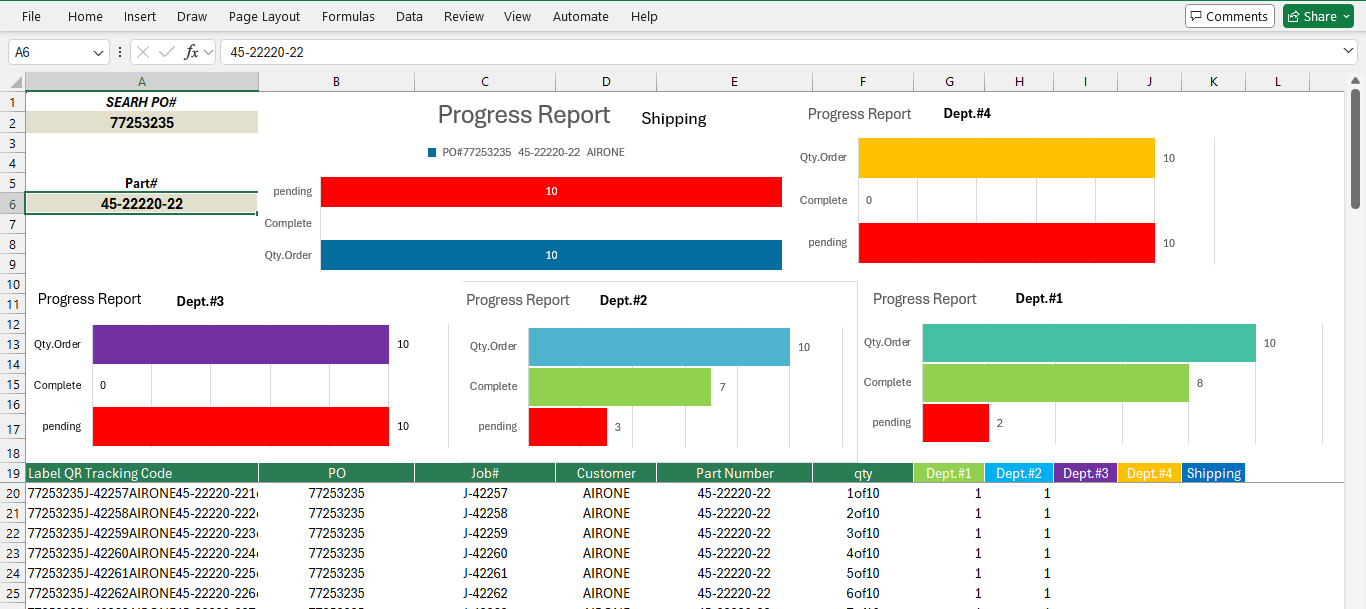Open the Name Box dropdown
Image resolution: width=1366 pixels, height=609 pixels.
pos(97,52)
